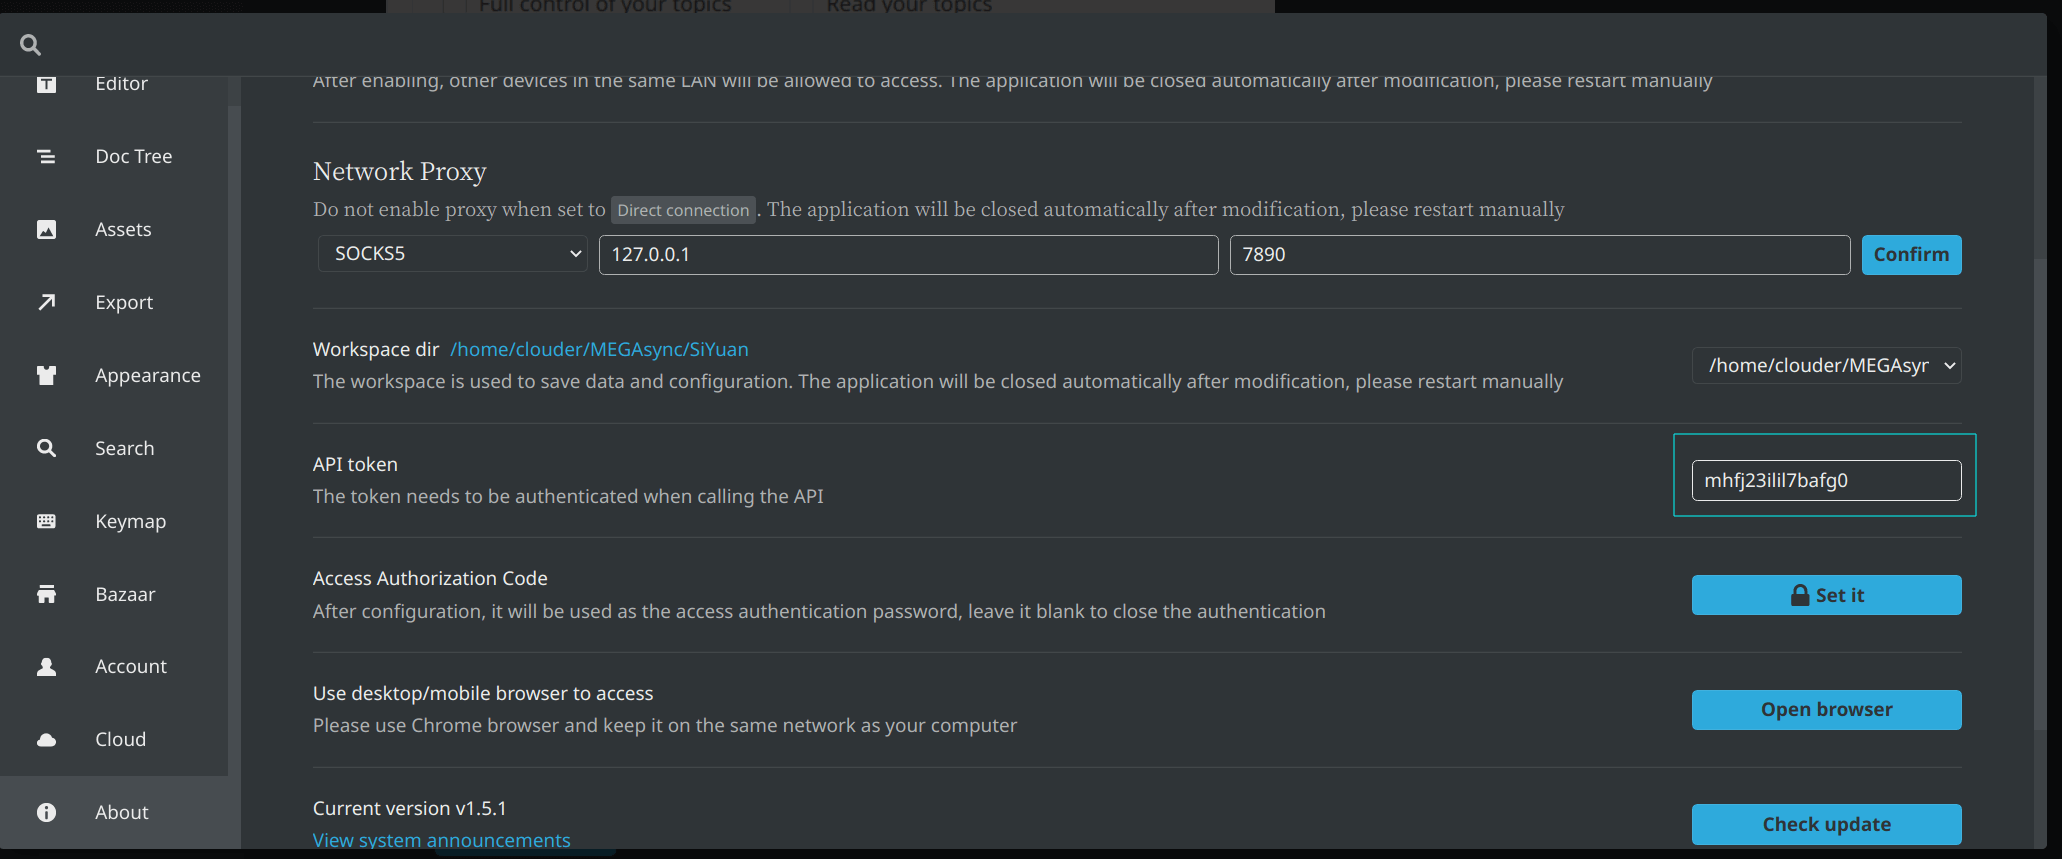This screenshot has height=859, width=2062.
Task: Click the Open browser button
Action: (1826, 710)
